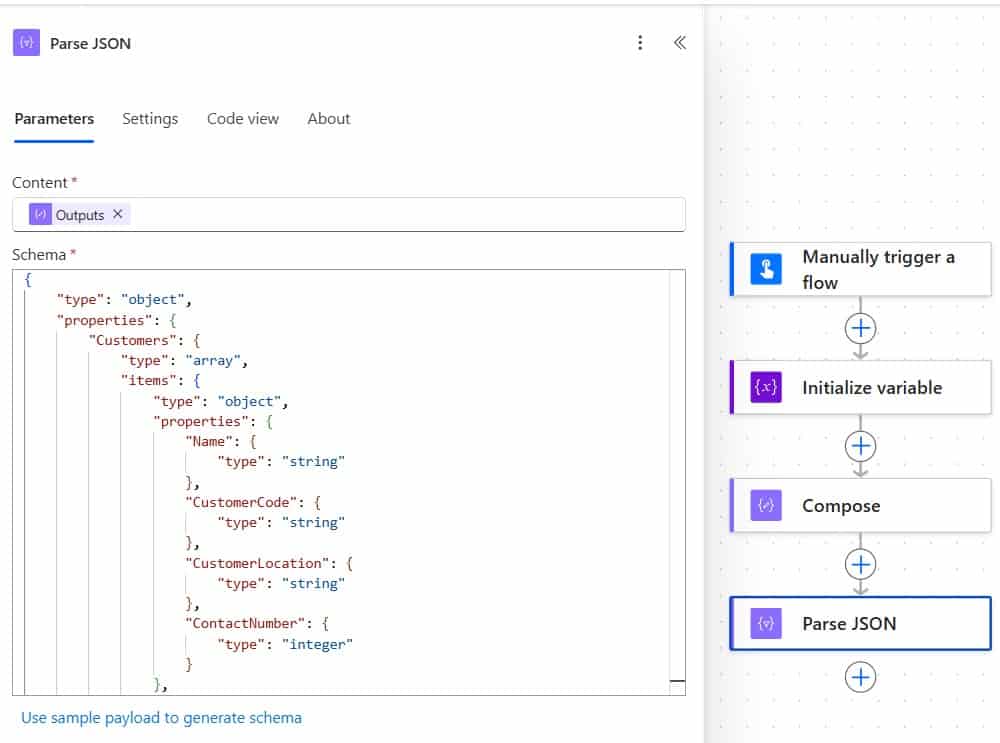
Task: Click the "array" type value in schema
Action: point(213,360)
